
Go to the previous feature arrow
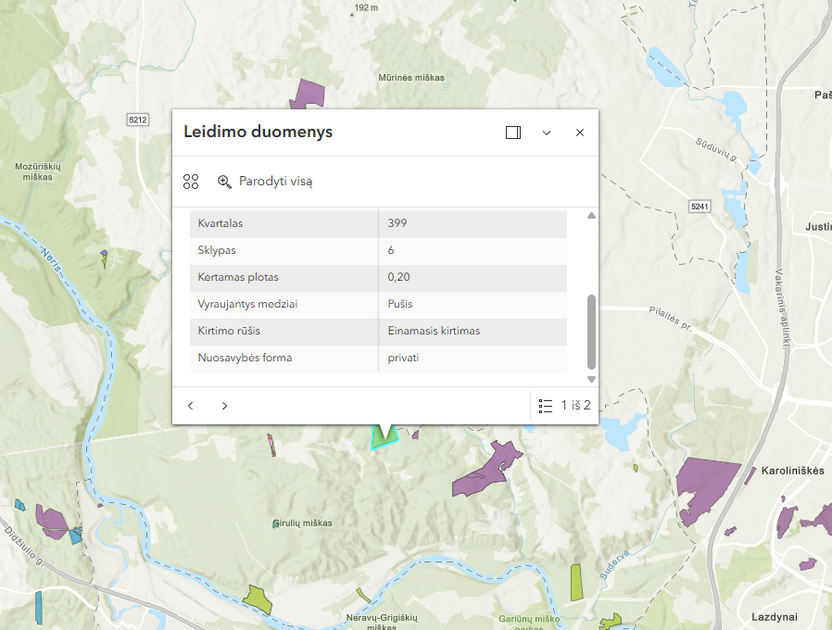191,406
